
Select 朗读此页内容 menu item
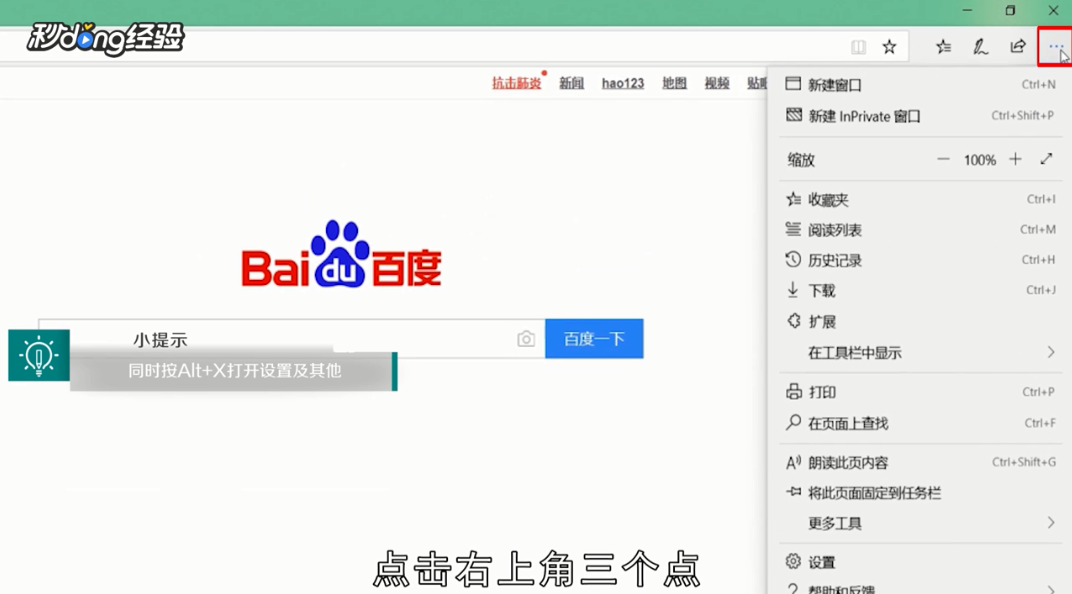(920, 463)
